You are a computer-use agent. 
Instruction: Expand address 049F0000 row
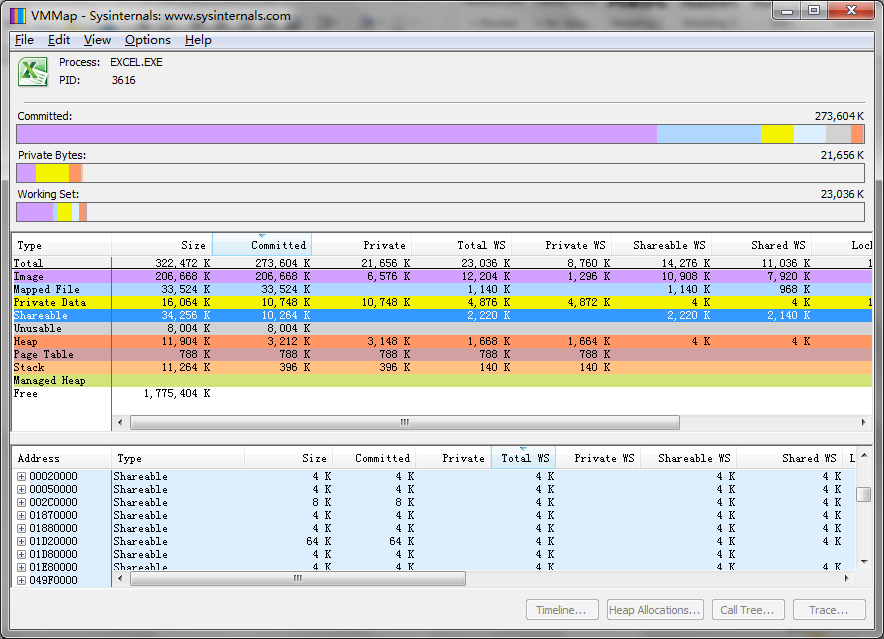21,580
